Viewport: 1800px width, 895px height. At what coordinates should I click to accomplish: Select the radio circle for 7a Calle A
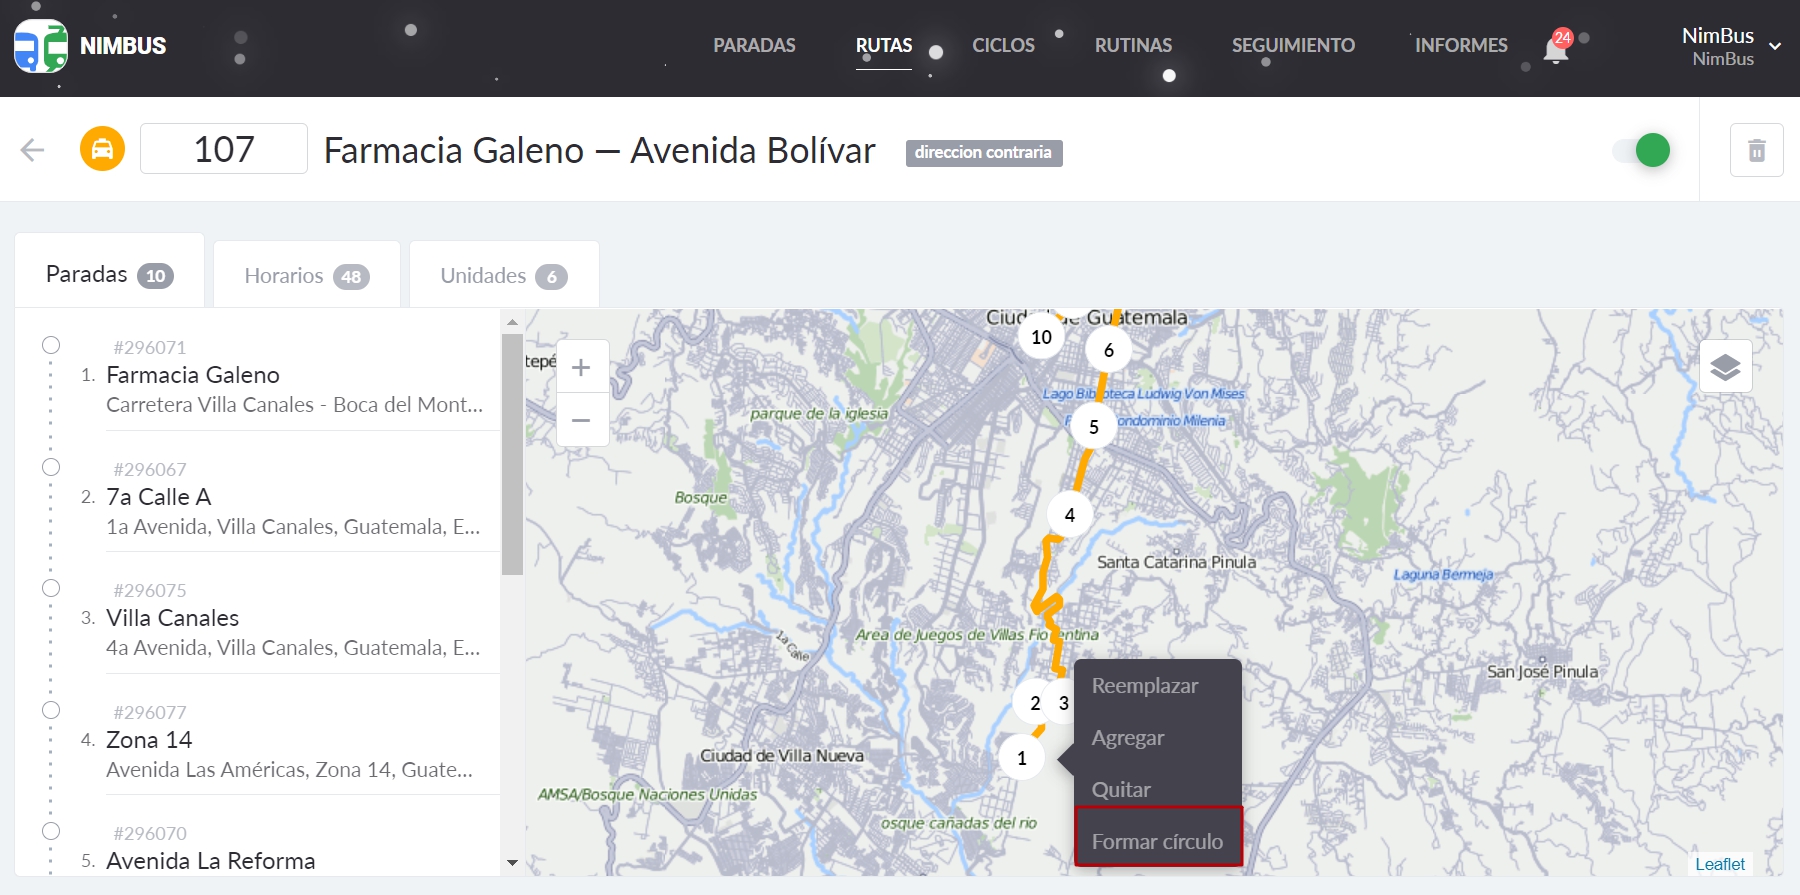(51, 467)
